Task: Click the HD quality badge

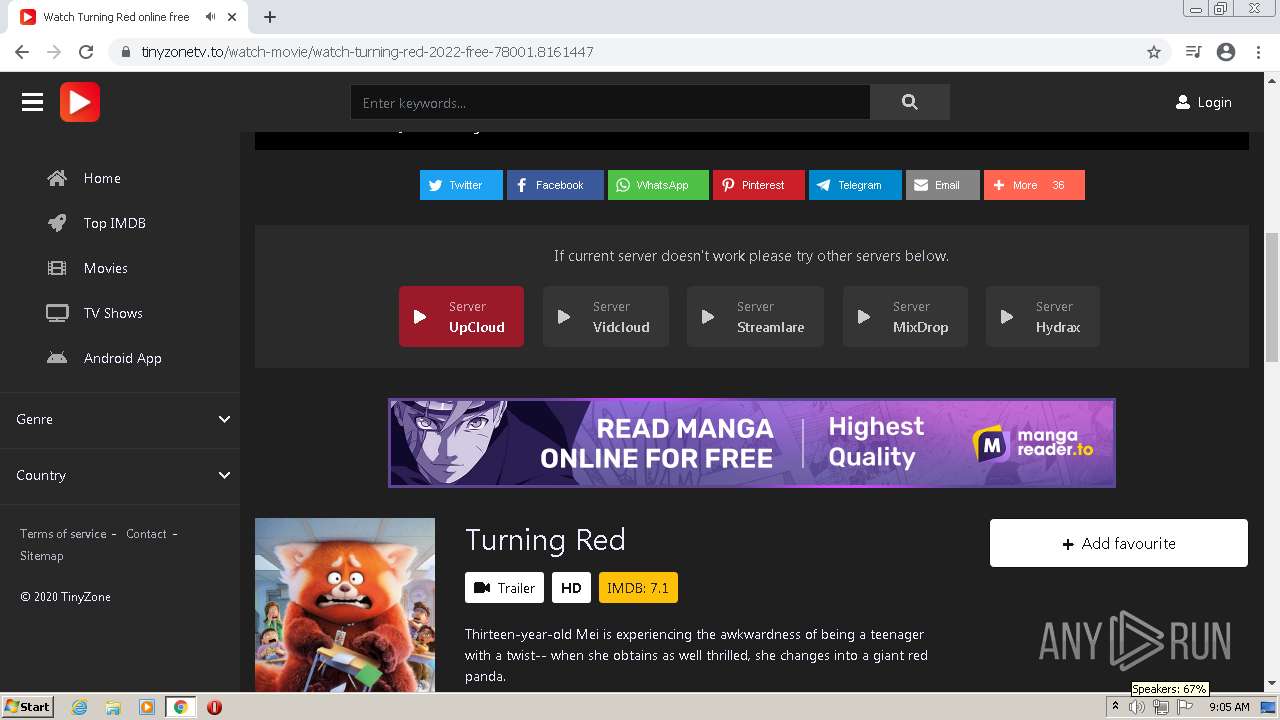Action: [571, 588]
